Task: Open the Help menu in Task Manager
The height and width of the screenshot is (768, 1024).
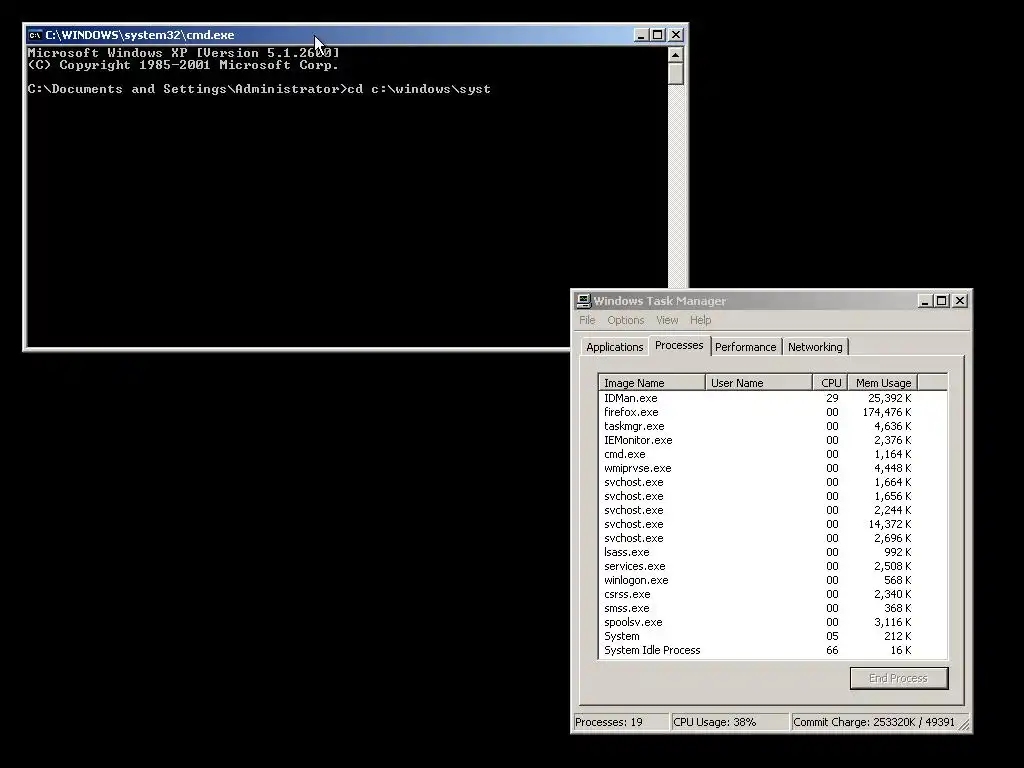Action: coord(701,320)
